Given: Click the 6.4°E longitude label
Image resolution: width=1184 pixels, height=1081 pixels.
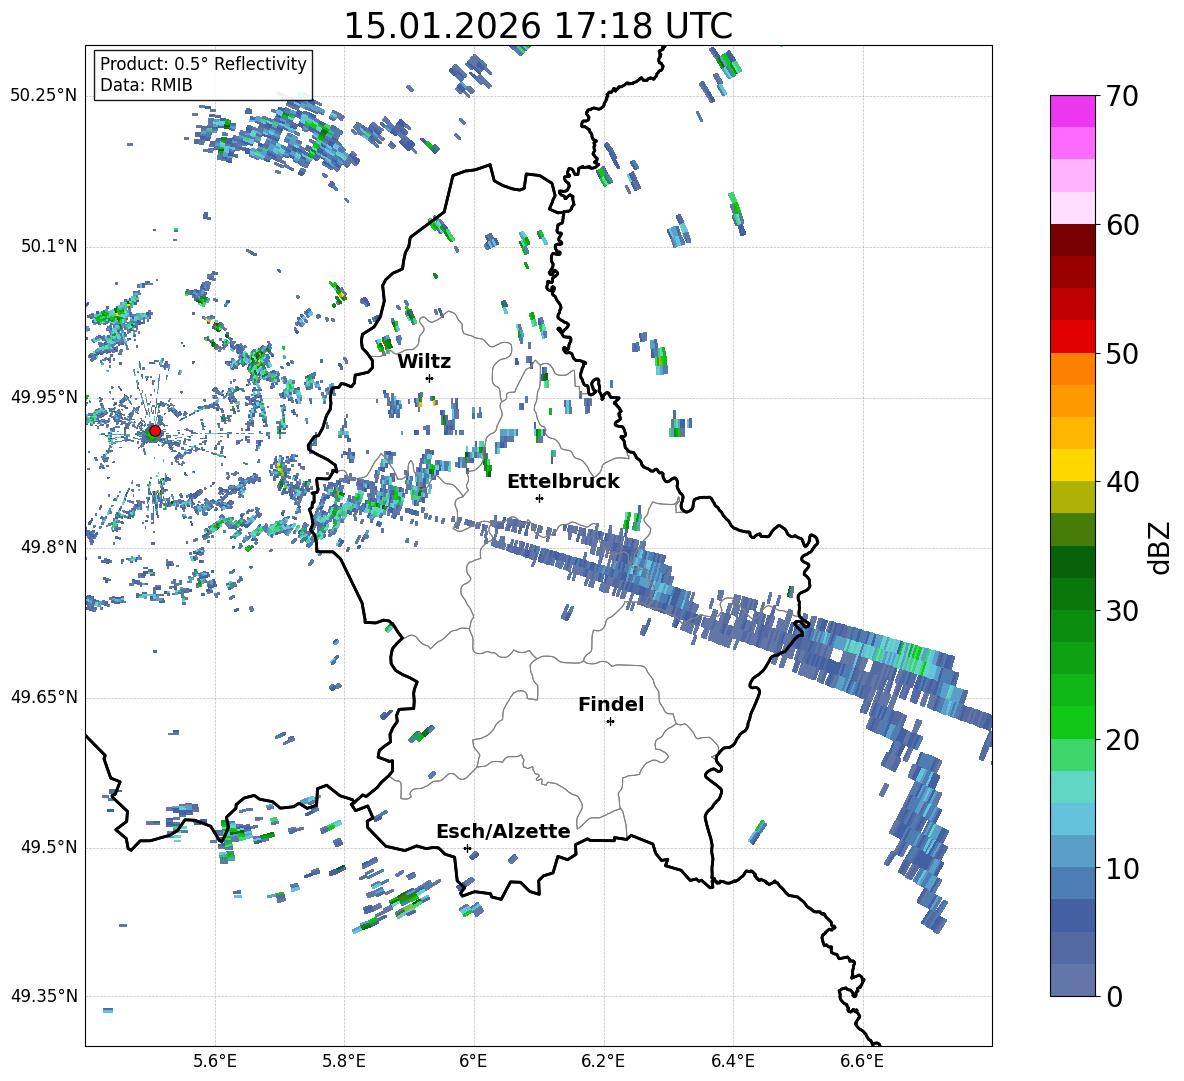Looking at the screenshot, I should pos(732,1061).
